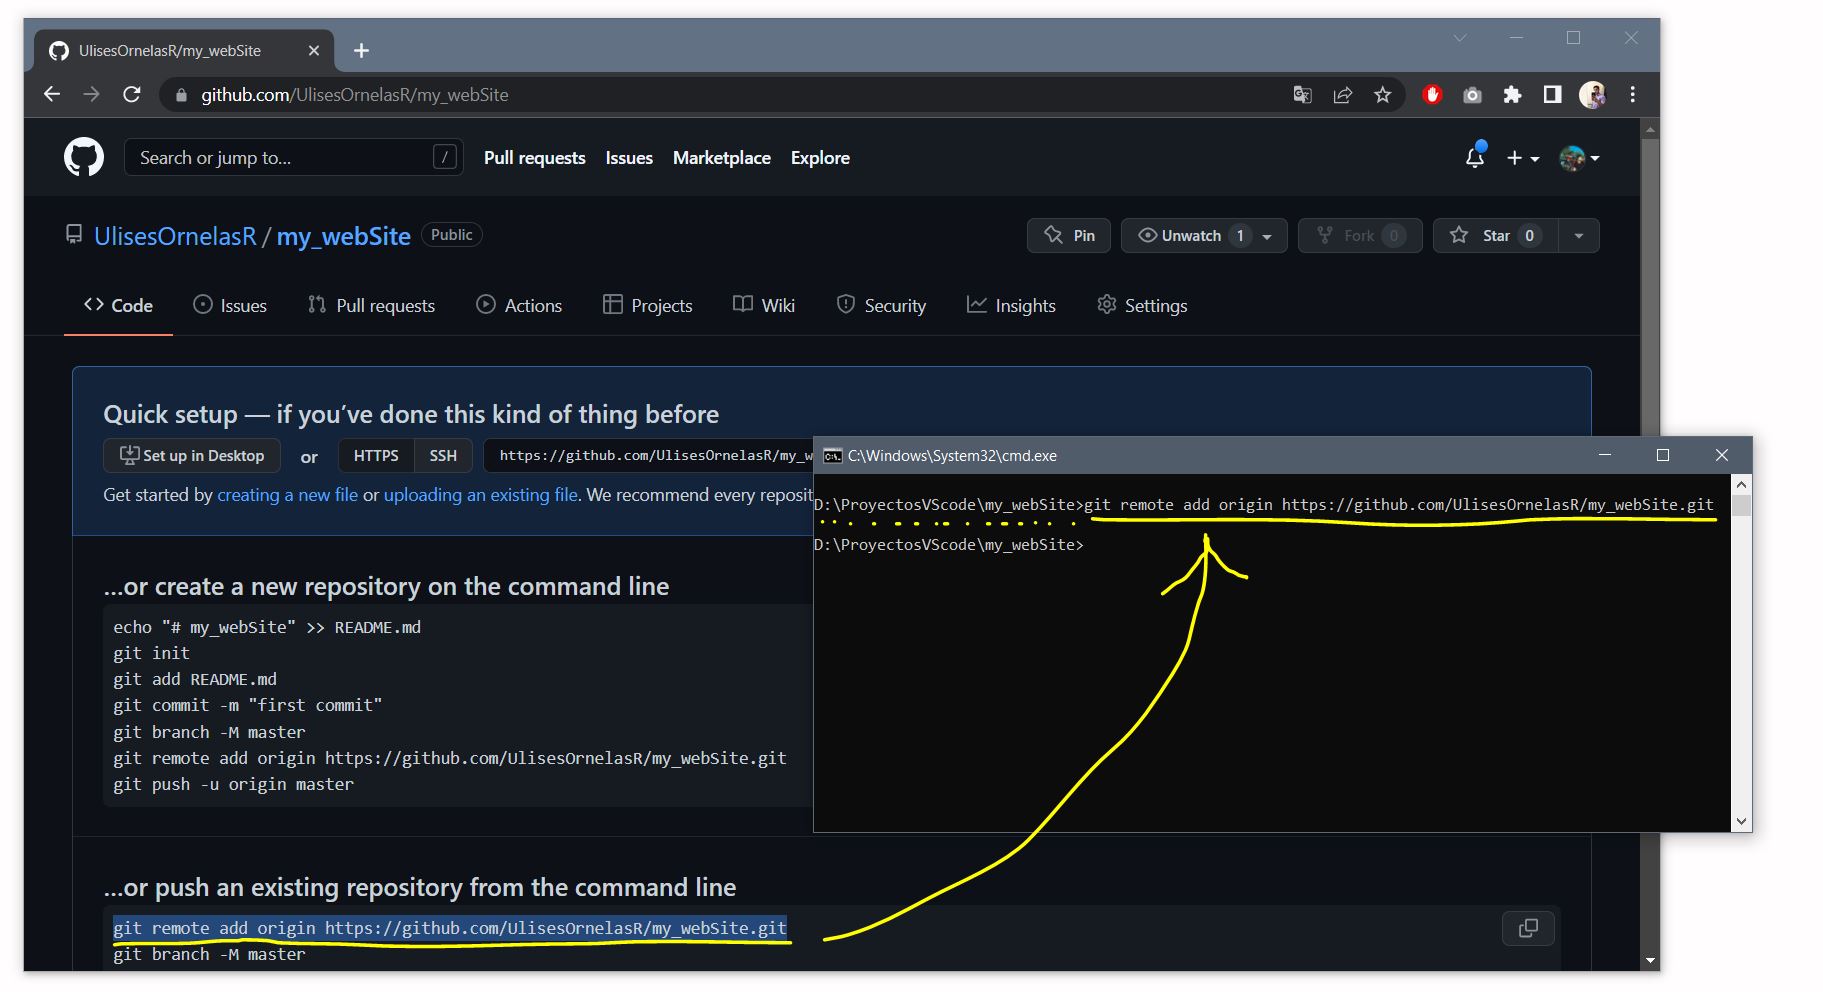This screenshot has width=1823, height=992.
Task: Open the tab search chevron in Chrome
Action: (1460, 38)
